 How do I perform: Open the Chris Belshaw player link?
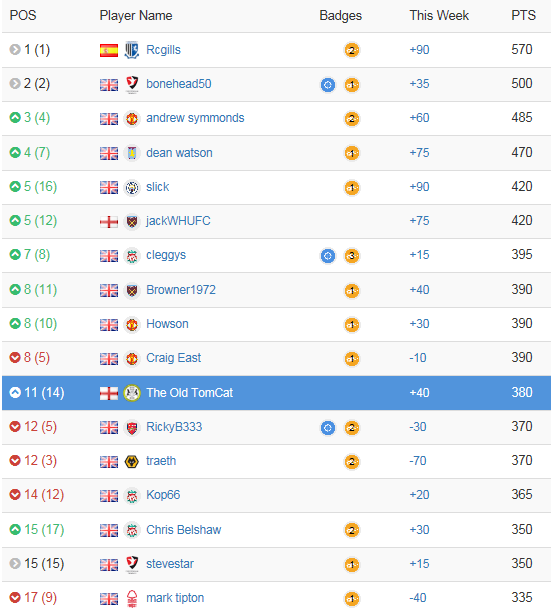coord(184,530)
